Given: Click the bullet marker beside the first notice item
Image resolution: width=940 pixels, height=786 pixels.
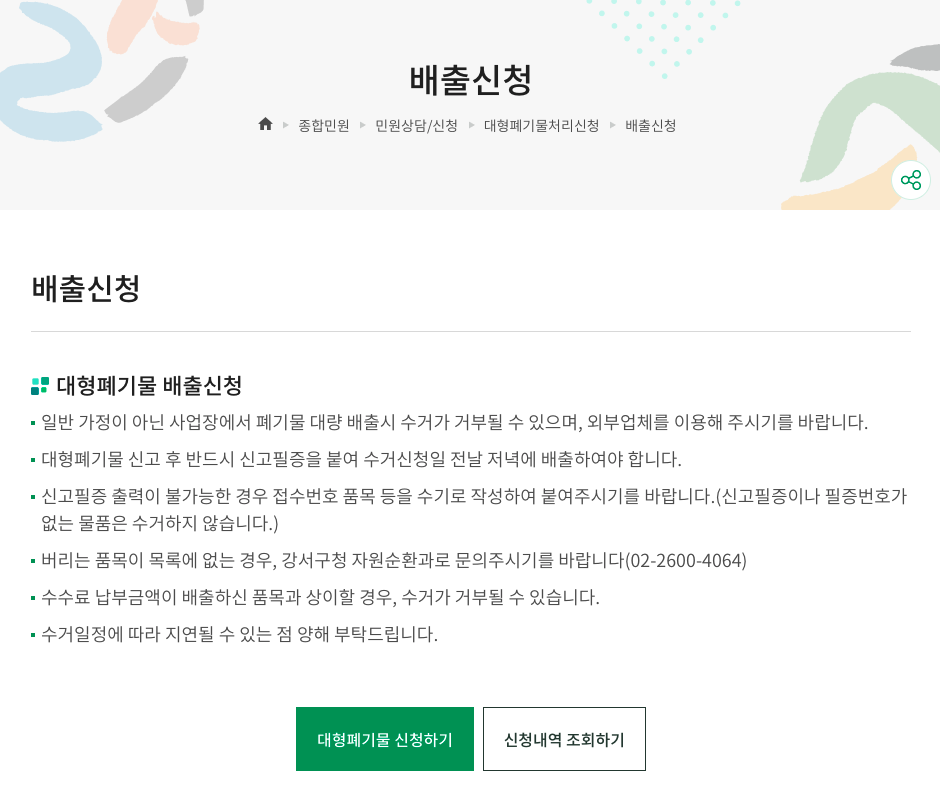Looking at the screenshot, I should click(x=35, y=423).
